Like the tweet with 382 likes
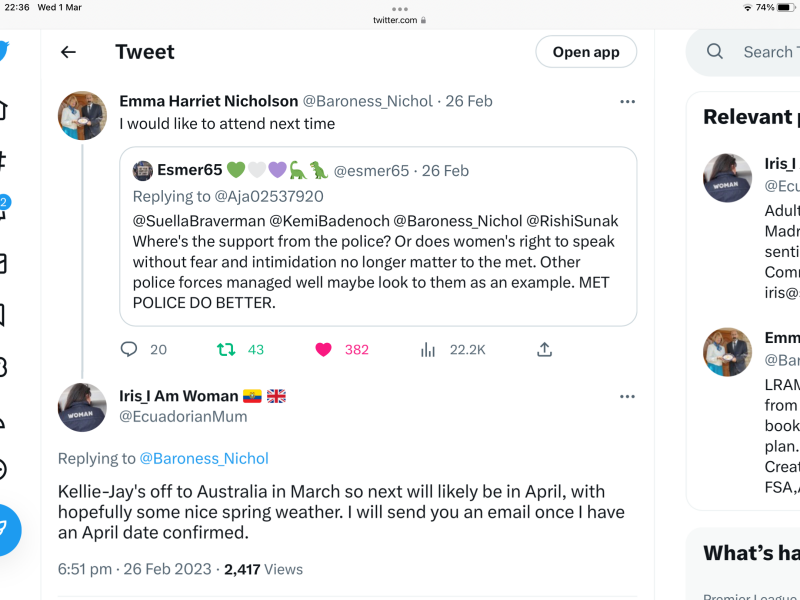Viewport: 800px width, 600px height. [323, 349]
